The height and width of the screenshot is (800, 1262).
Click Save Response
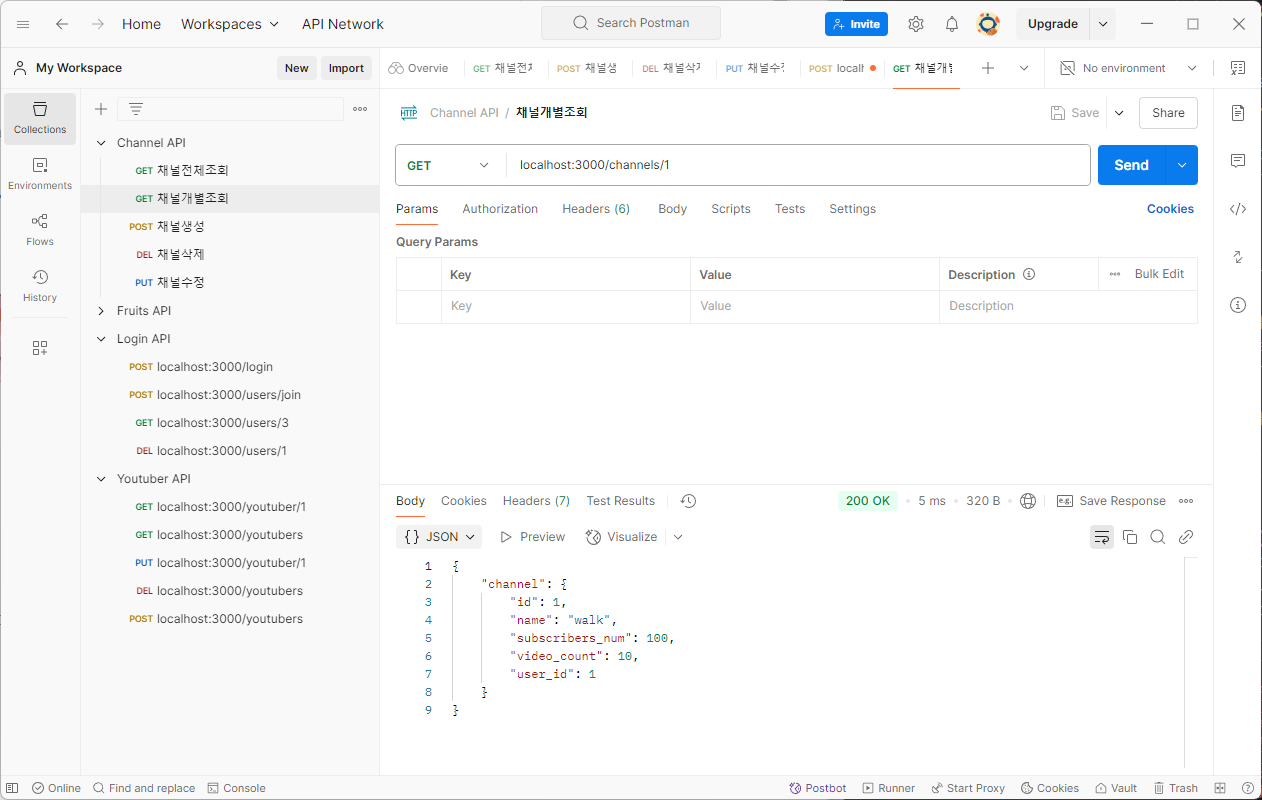tap(1111, 501)
